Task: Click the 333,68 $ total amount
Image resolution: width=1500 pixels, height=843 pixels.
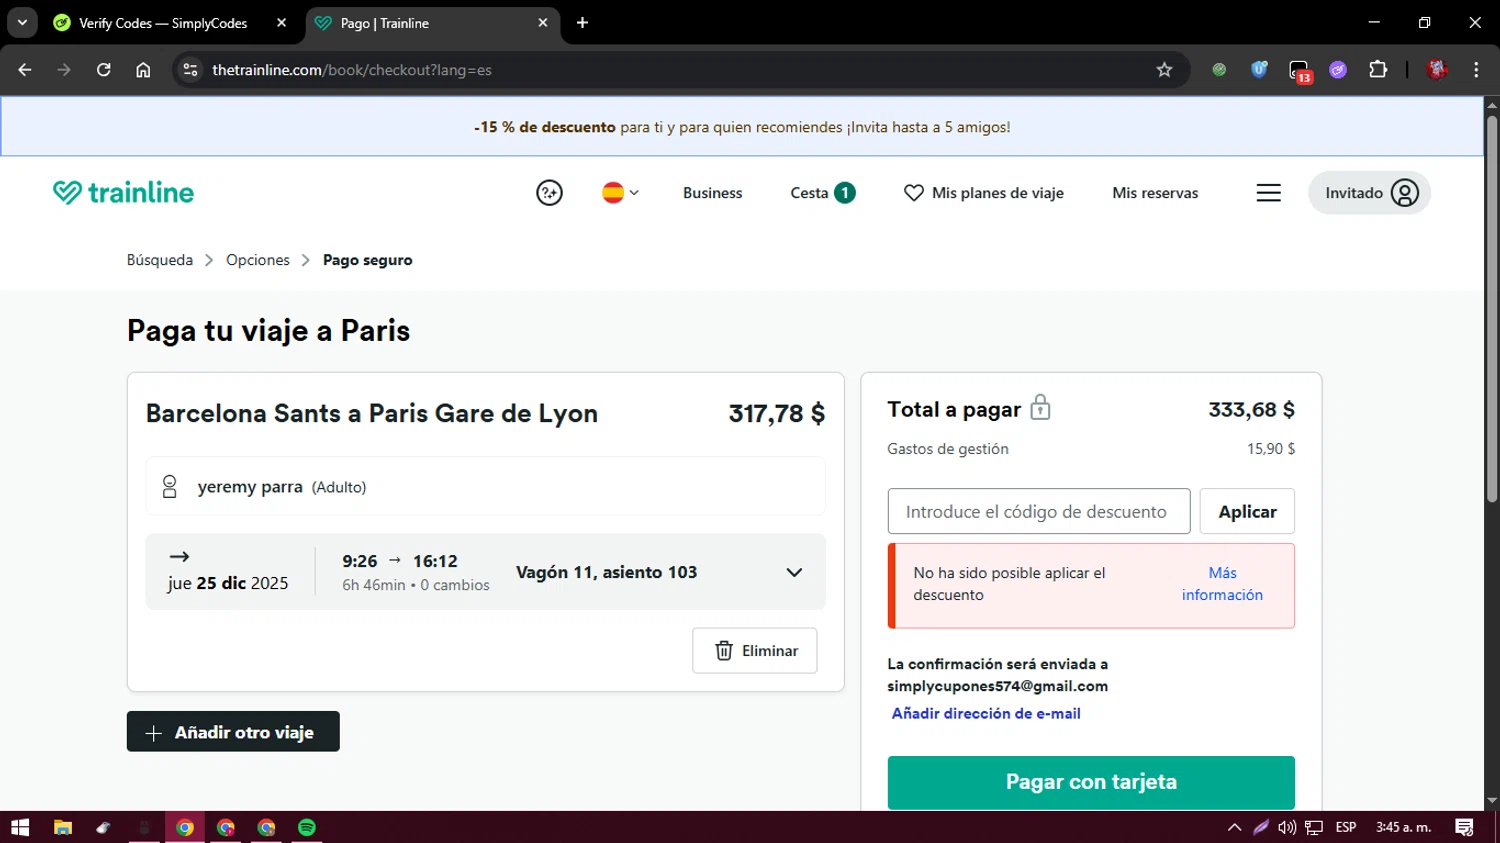Action: pyautogui.click(x=1251, y=409)
